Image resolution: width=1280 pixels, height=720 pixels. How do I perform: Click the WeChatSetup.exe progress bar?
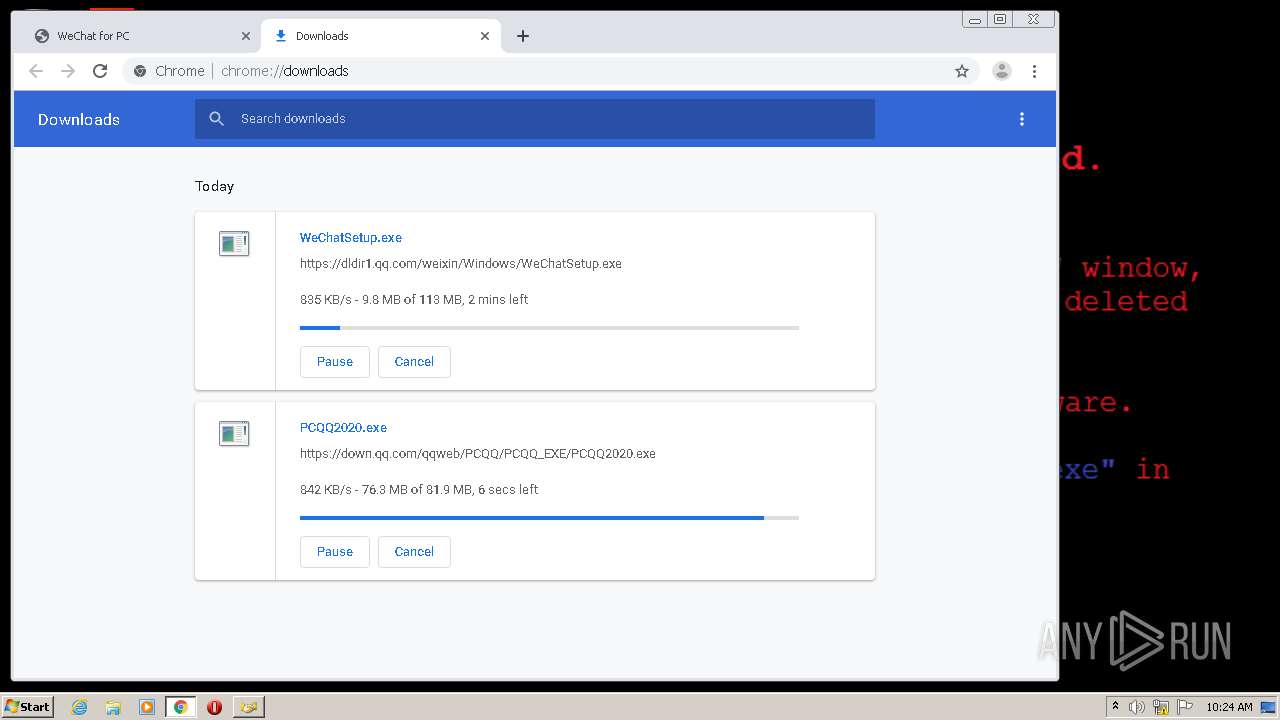click(x=549, y=328)
